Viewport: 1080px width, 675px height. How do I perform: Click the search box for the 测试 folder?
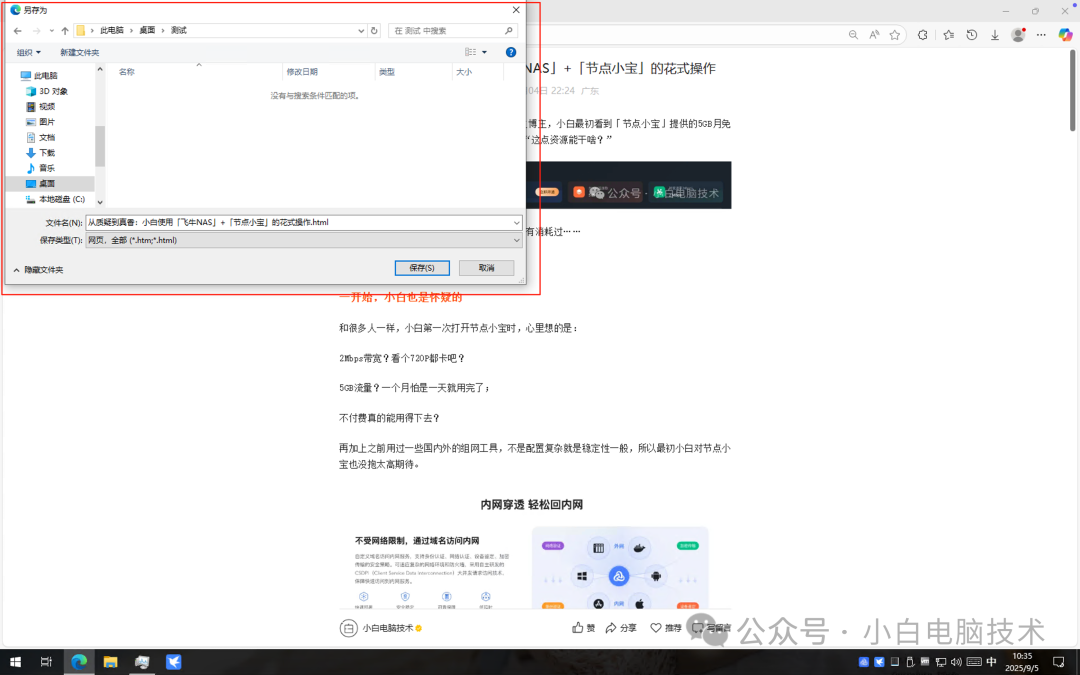point(453,30)
